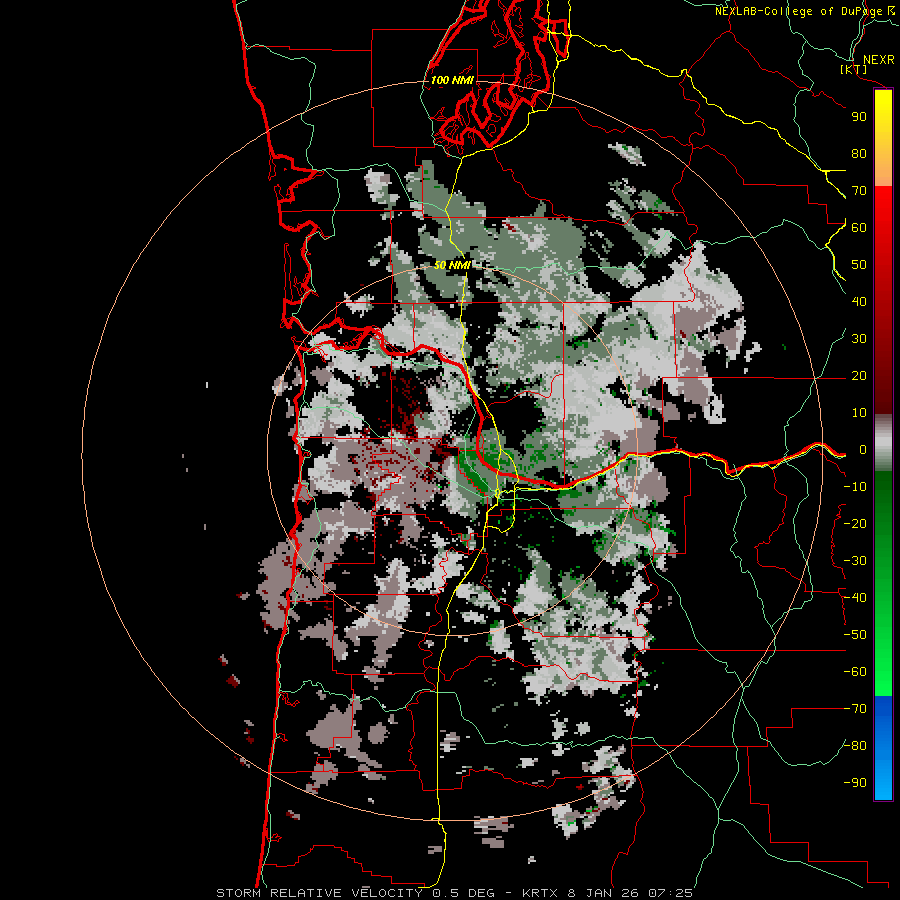Select the 20 value on velocity scale
Screen dimensions: 900x900
coord(859,376)
